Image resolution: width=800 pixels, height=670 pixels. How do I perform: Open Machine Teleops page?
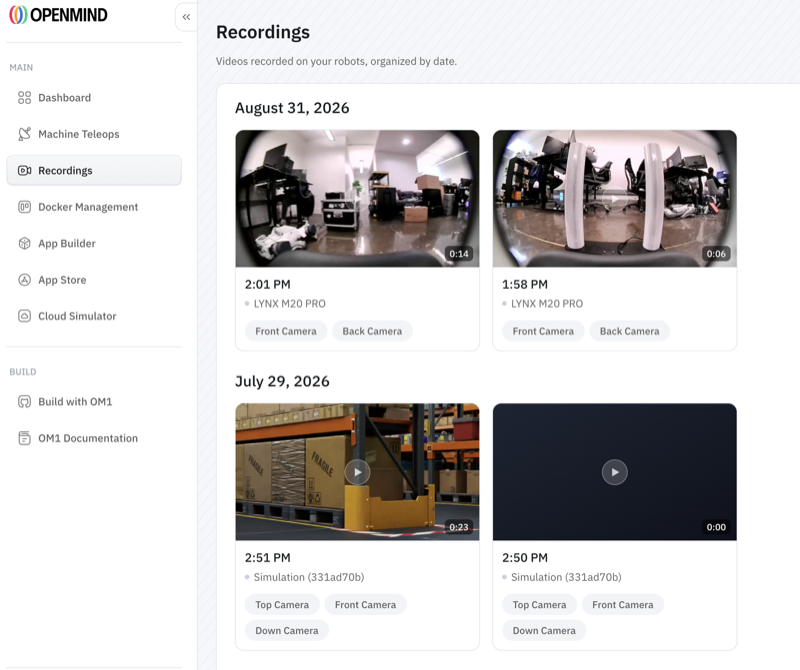coord(94,134)
